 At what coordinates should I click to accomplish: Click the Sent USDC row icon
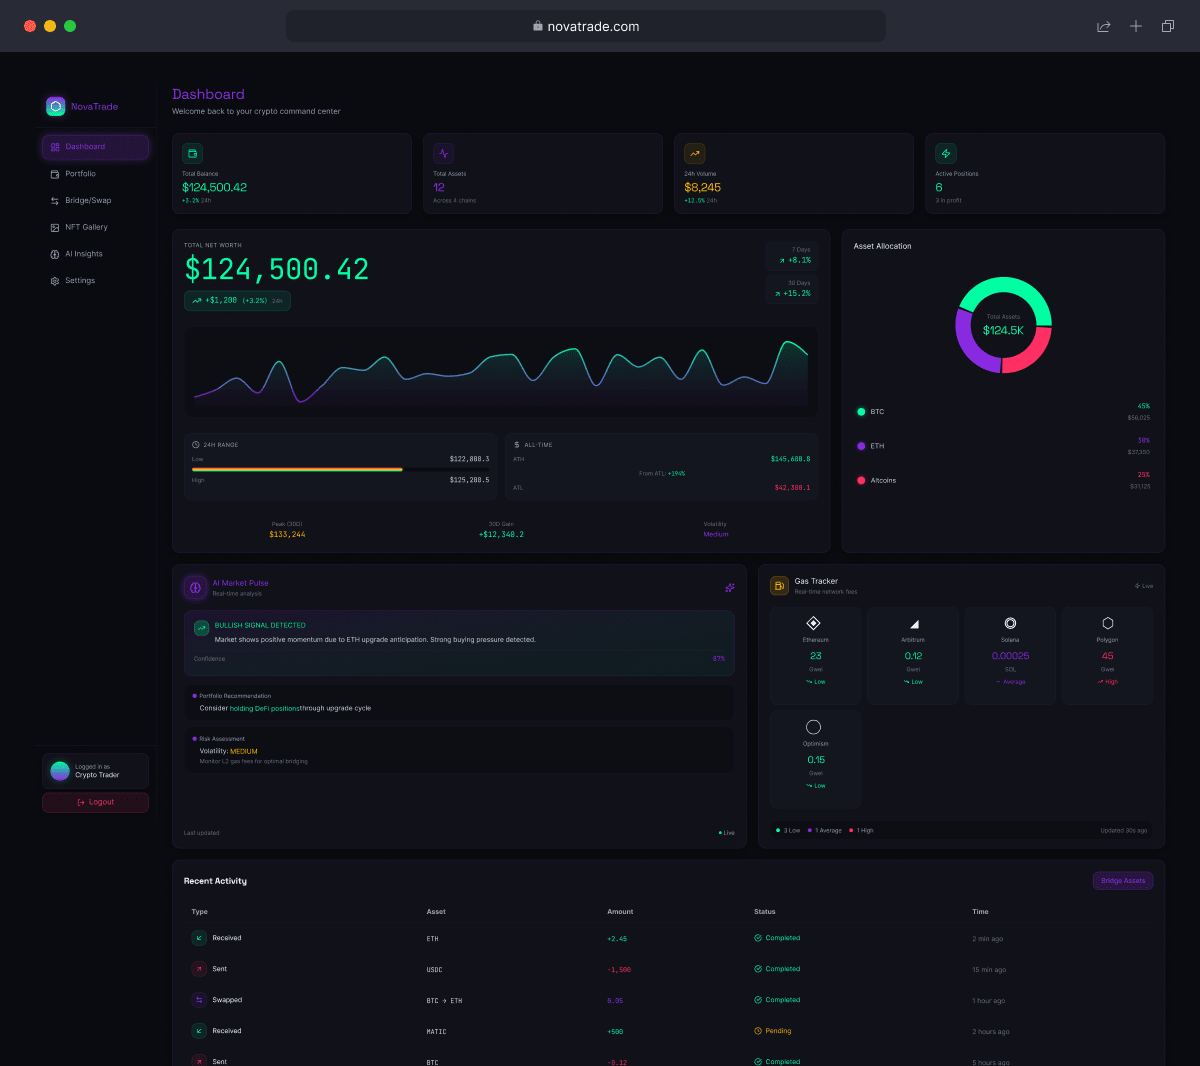click(x=199, y=969)
